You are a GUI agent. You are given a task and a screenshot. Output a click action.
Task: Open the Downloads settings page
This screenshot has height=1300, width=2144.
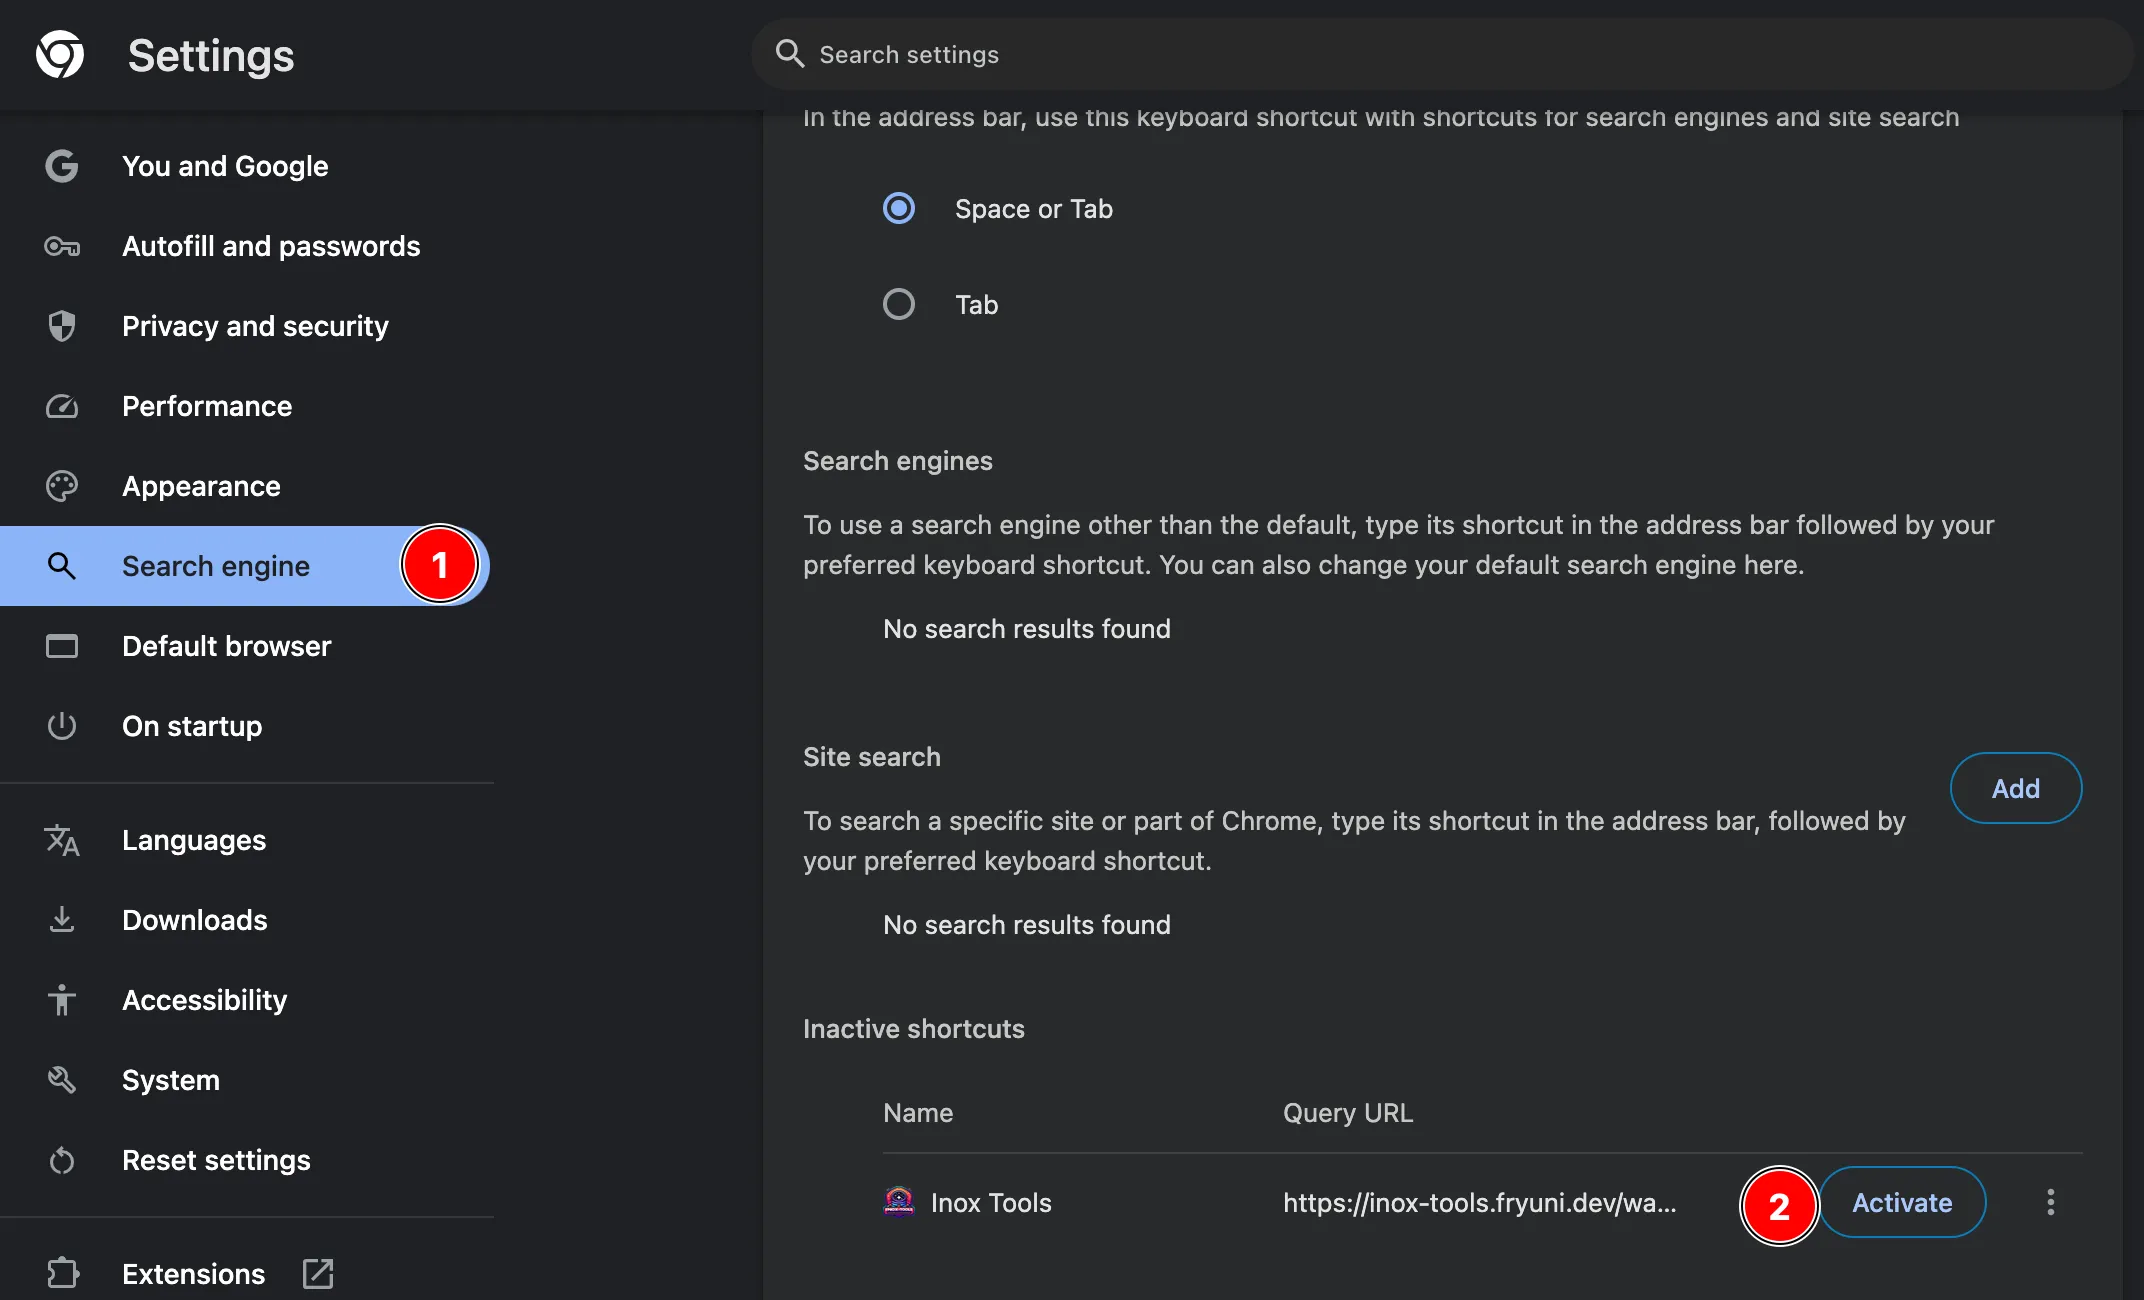[194, 920]
